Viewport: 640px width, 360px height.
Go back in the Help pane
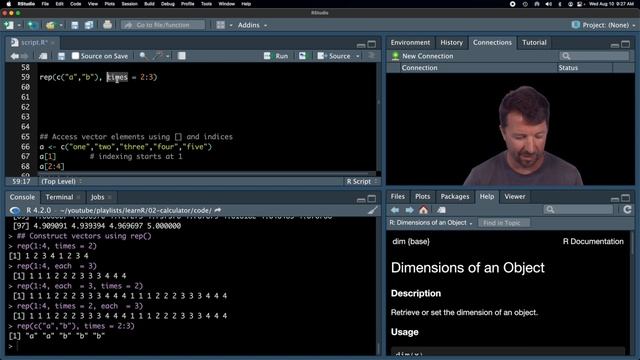[x=395, y=210]
